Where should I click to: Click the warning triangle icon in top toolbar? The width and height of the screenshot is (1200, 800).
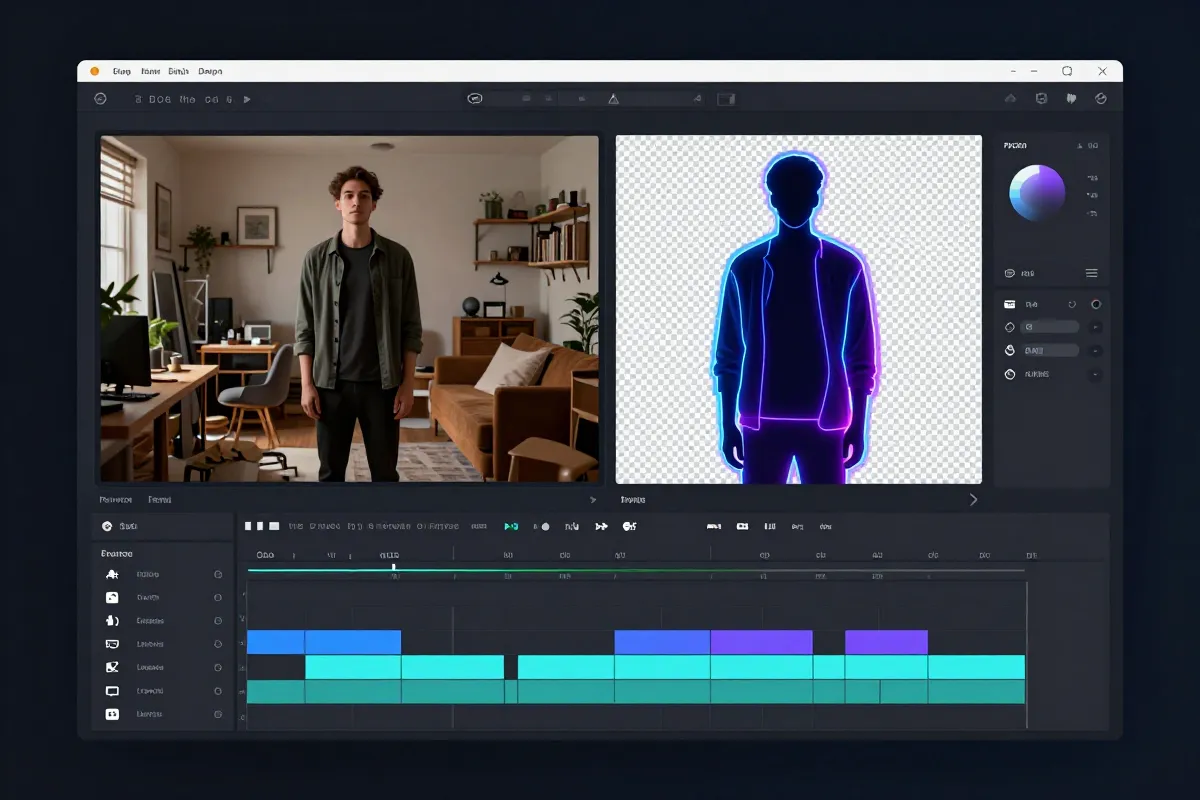[x=614, y=99]
